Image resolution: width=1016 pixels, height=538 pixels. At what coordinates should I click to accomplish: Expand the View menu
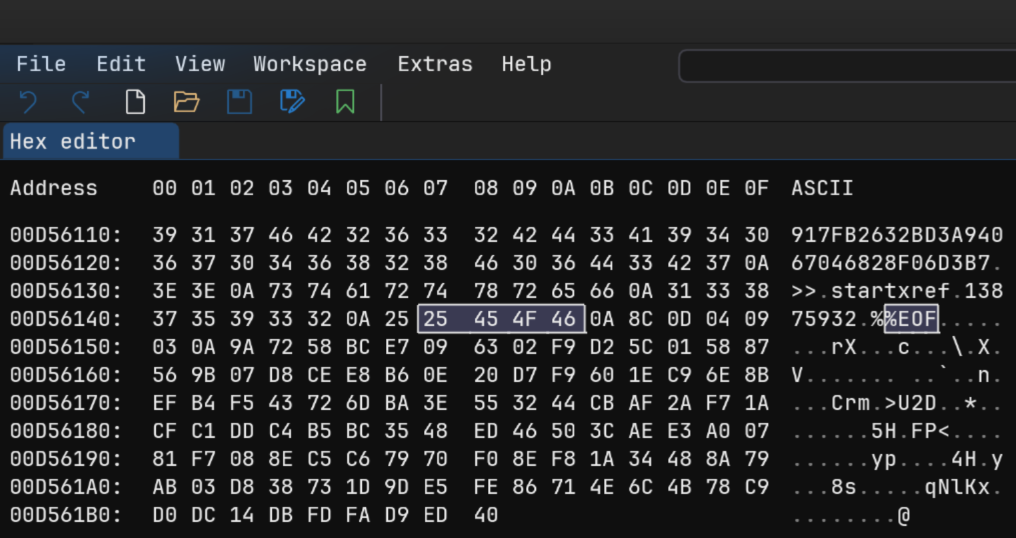click(200, 64)
